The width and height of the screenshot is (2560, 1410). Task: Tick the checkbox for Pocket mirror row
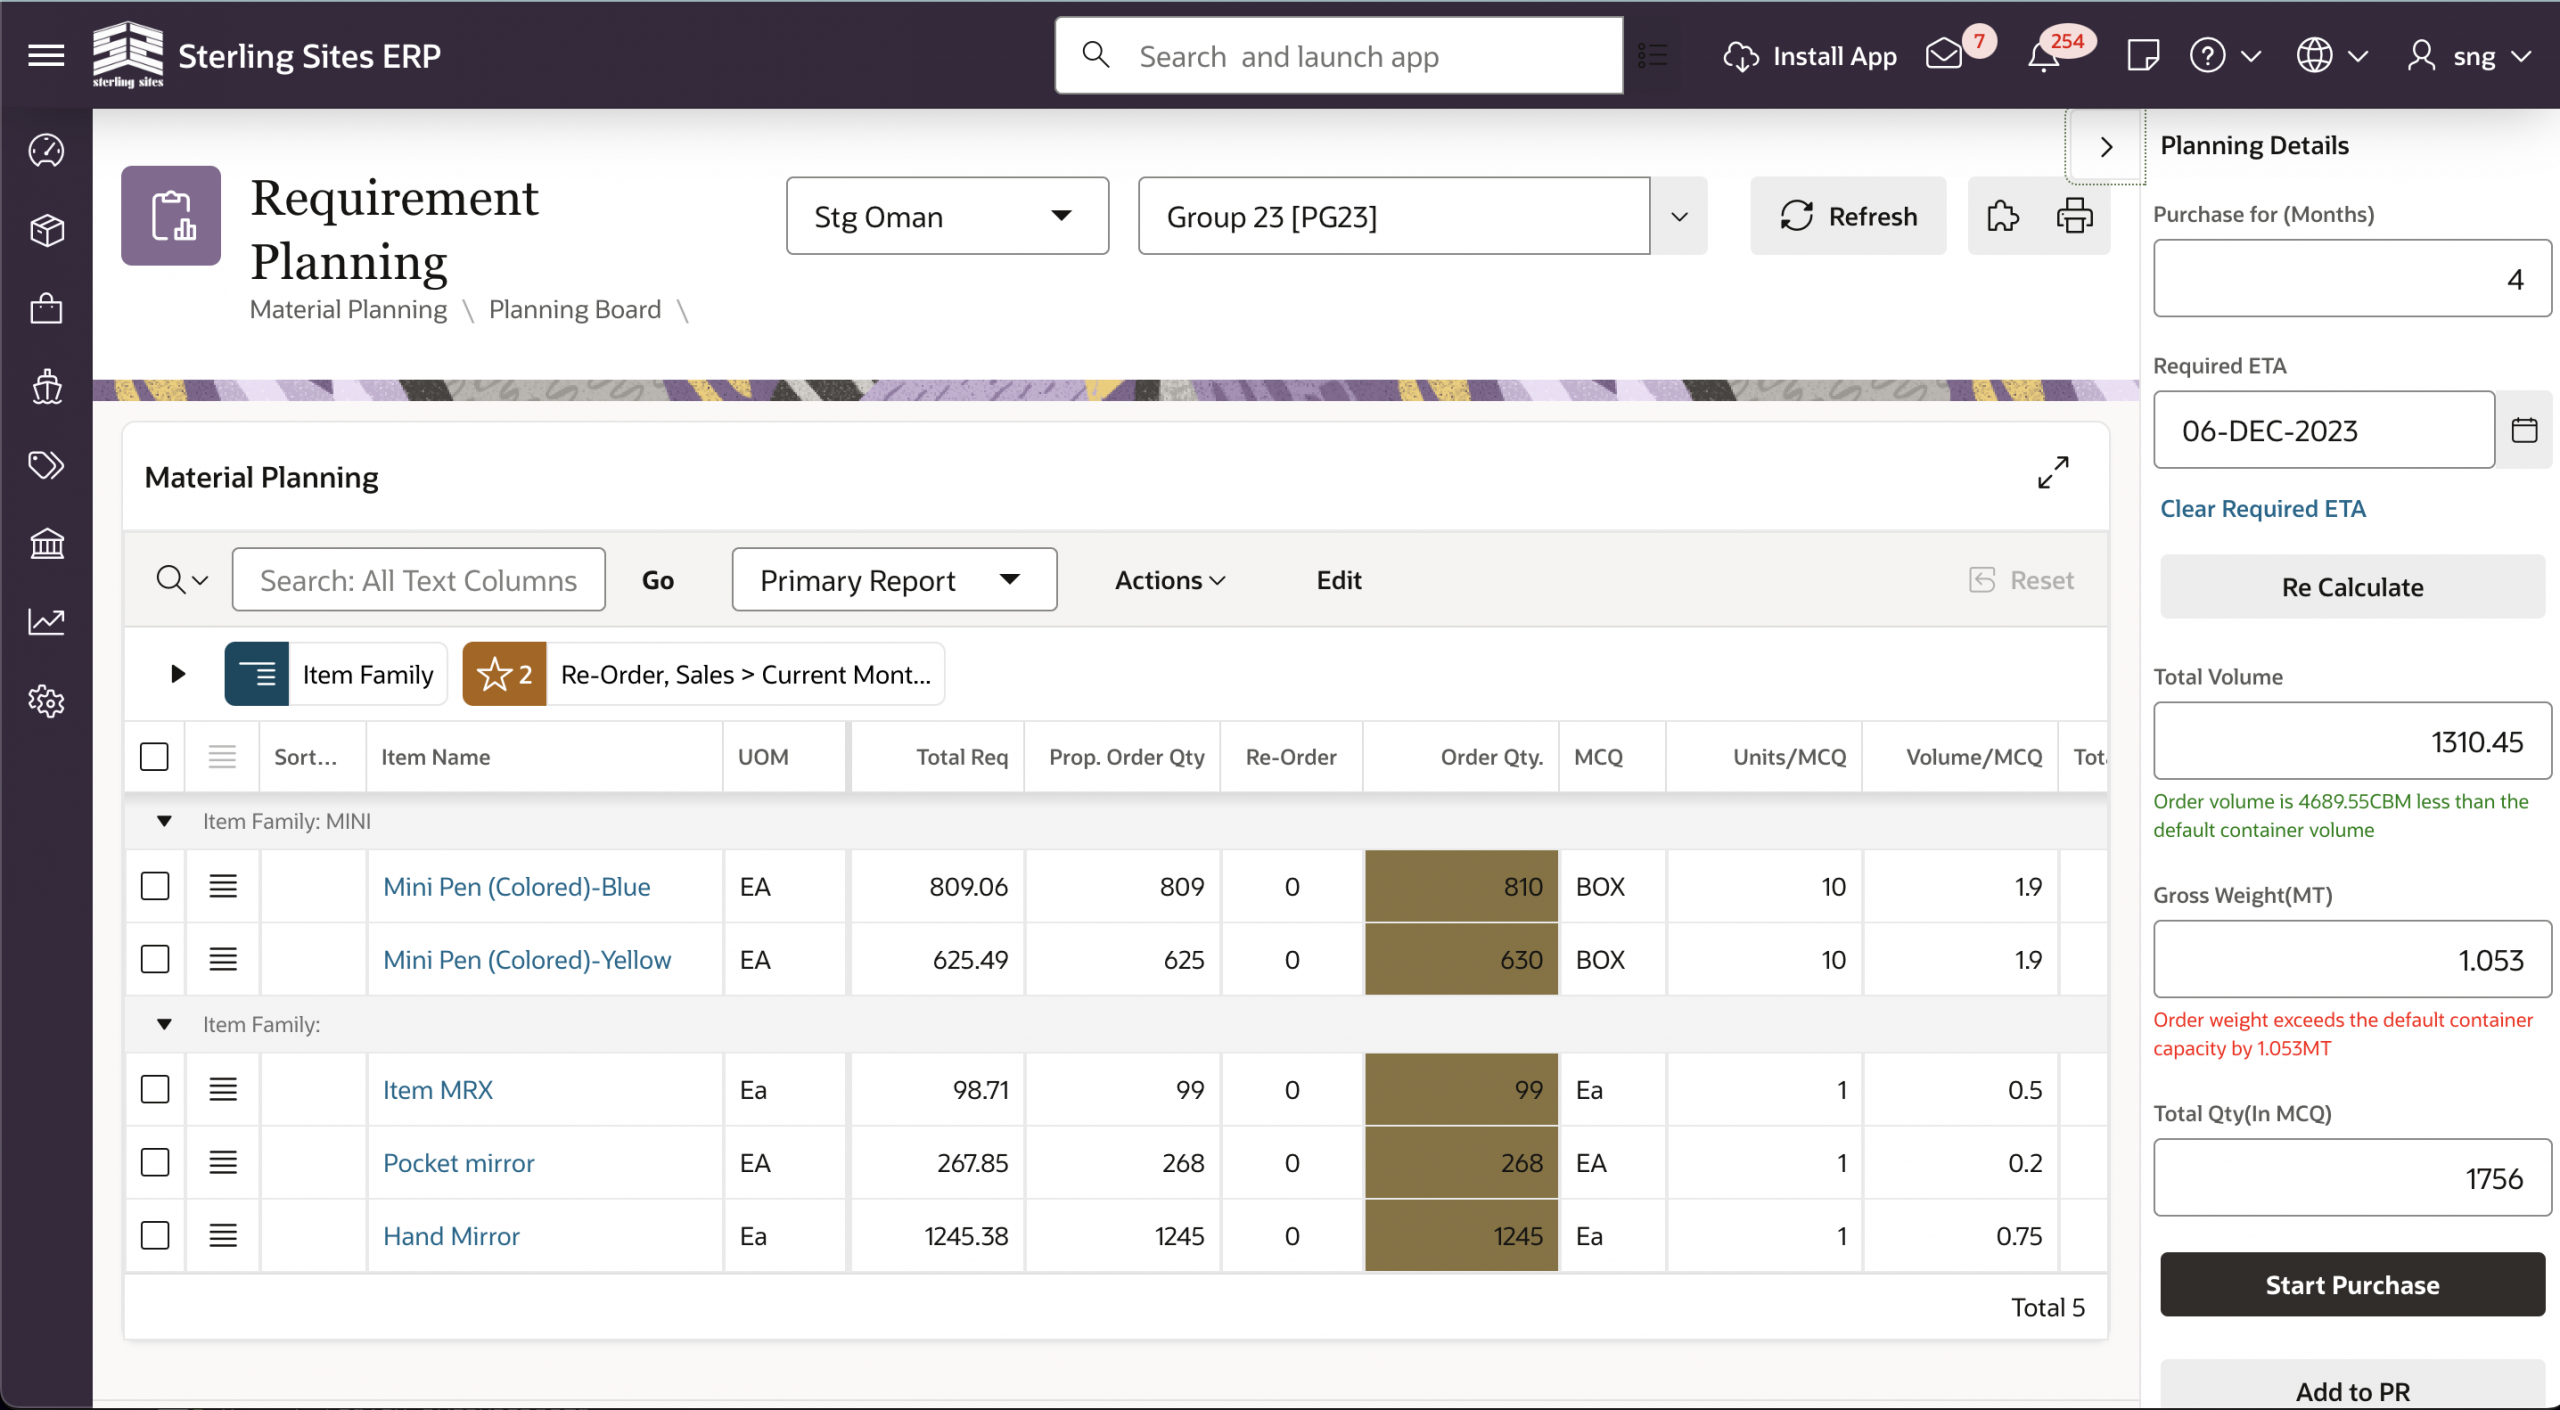[x=155, y=1162]
